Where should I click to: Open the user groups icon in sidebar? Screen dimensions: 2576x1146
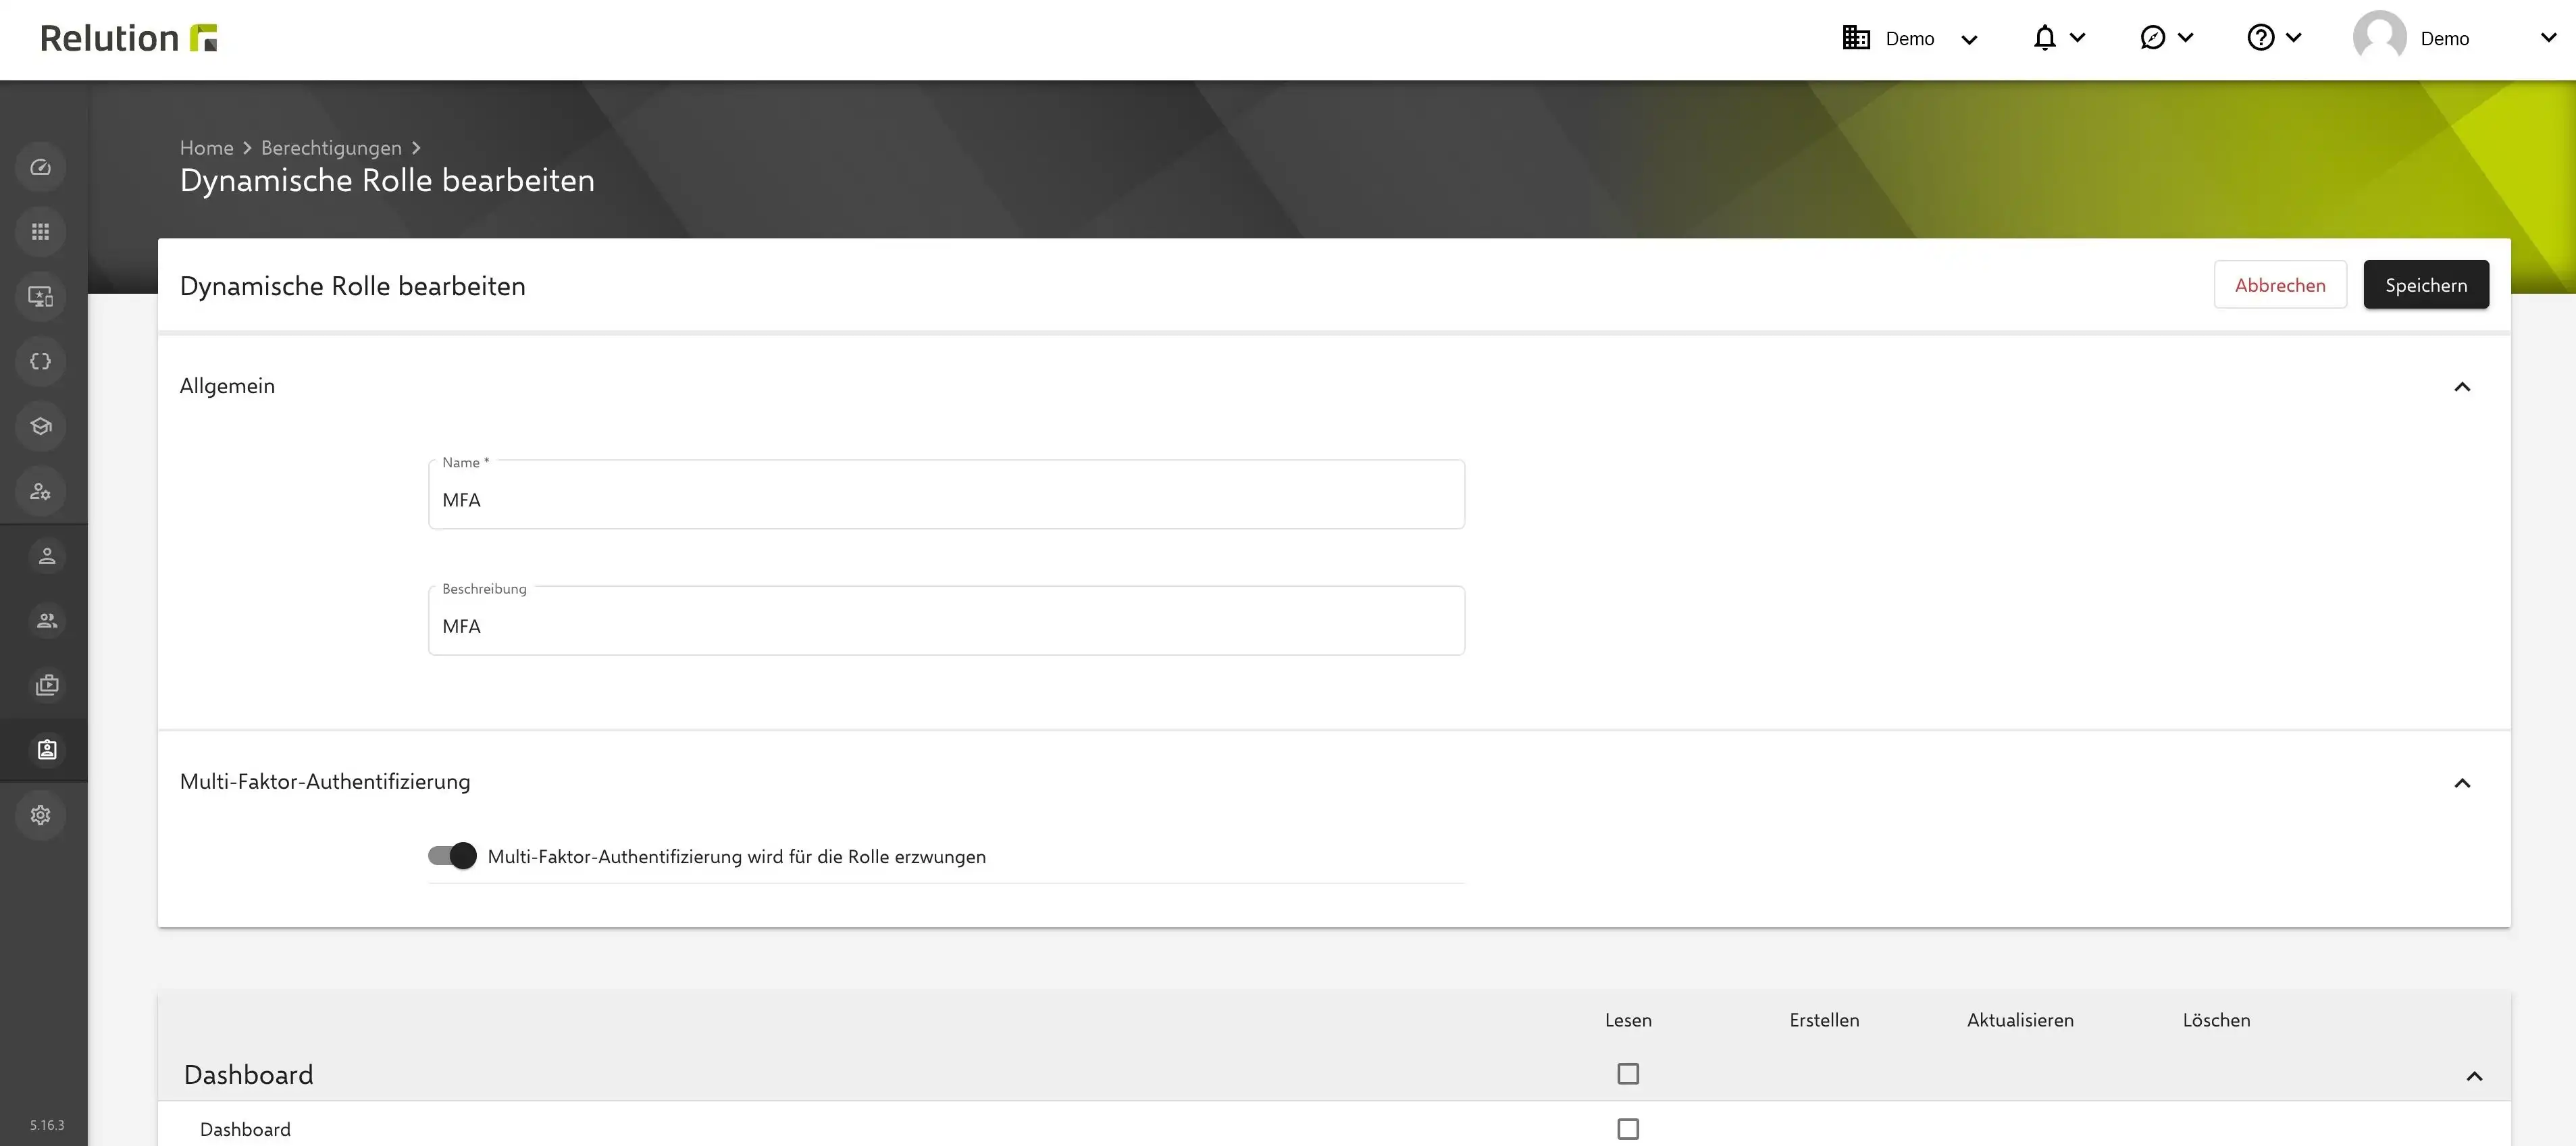click(x=47, y=620)
